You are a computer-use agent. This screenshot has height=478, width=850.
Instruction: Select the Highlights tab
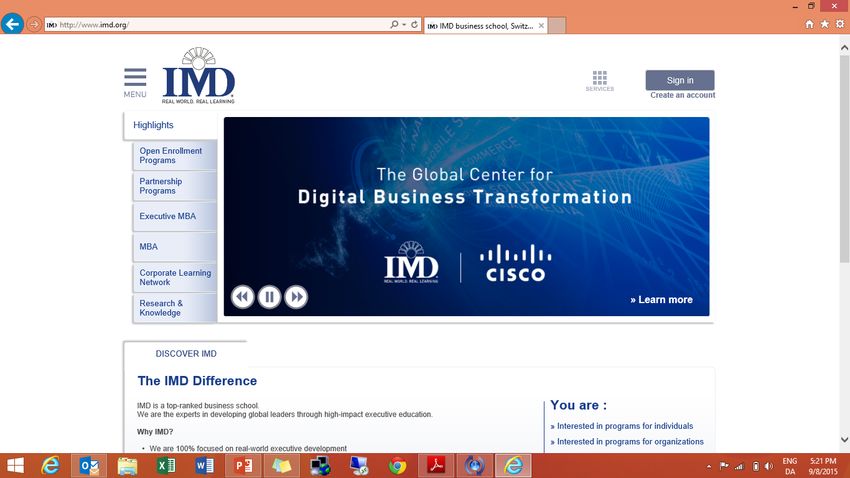(x=170, y=125)
